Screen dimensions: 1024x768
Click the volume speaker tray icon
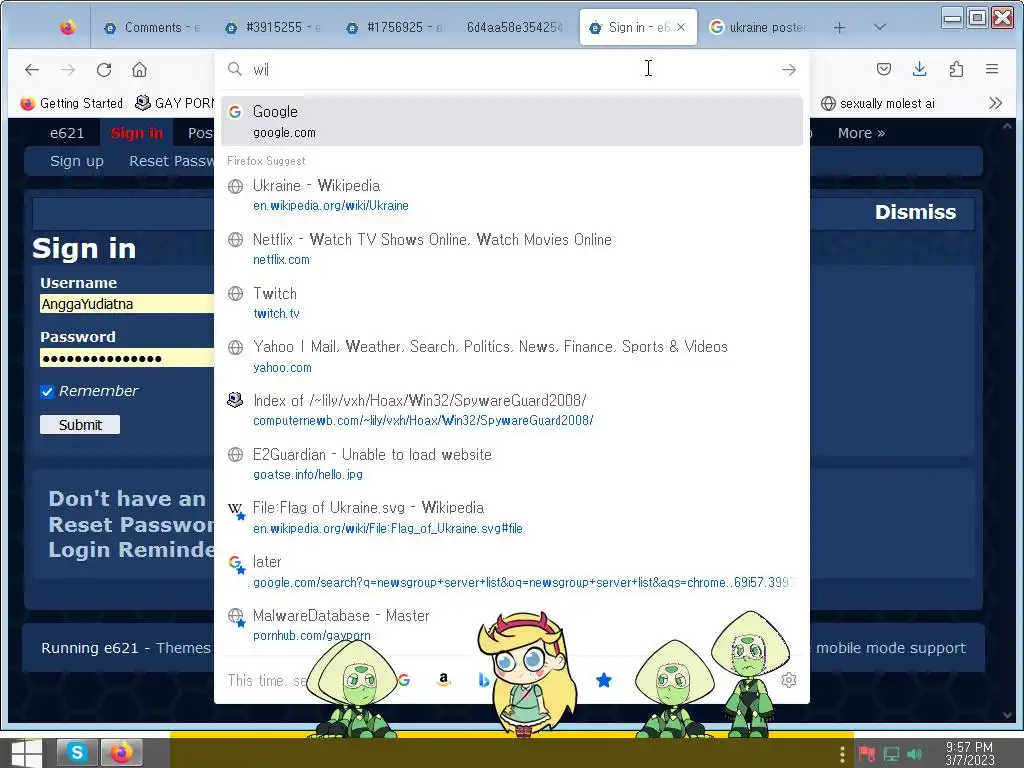coord(915,754)
